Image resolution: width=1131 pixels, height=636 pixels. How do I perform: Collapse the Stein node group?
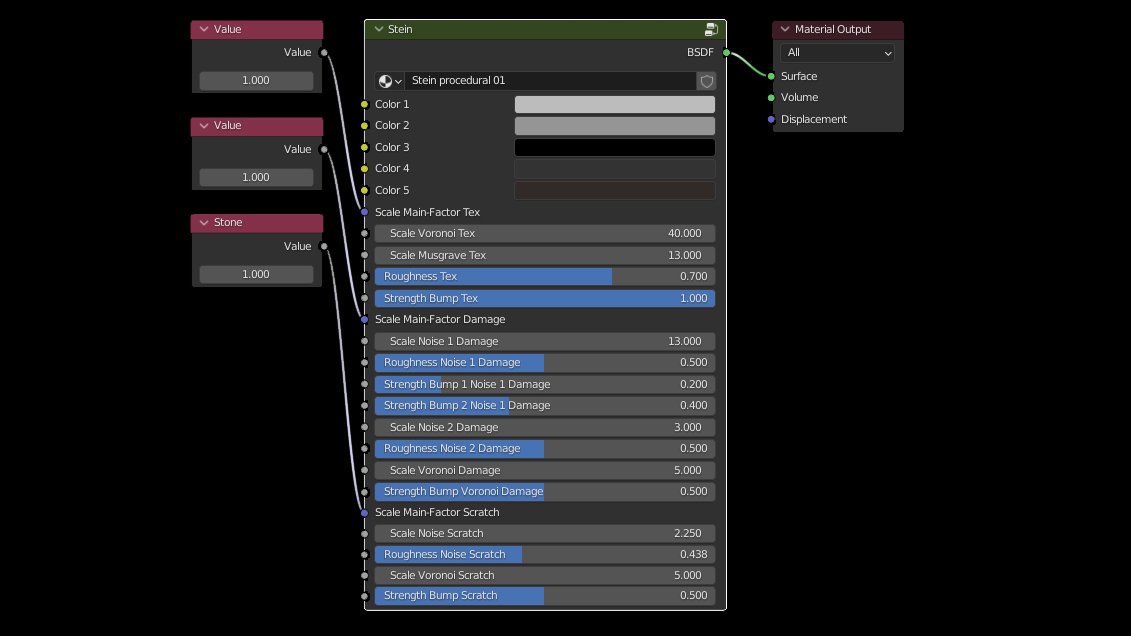coord(379,30)
